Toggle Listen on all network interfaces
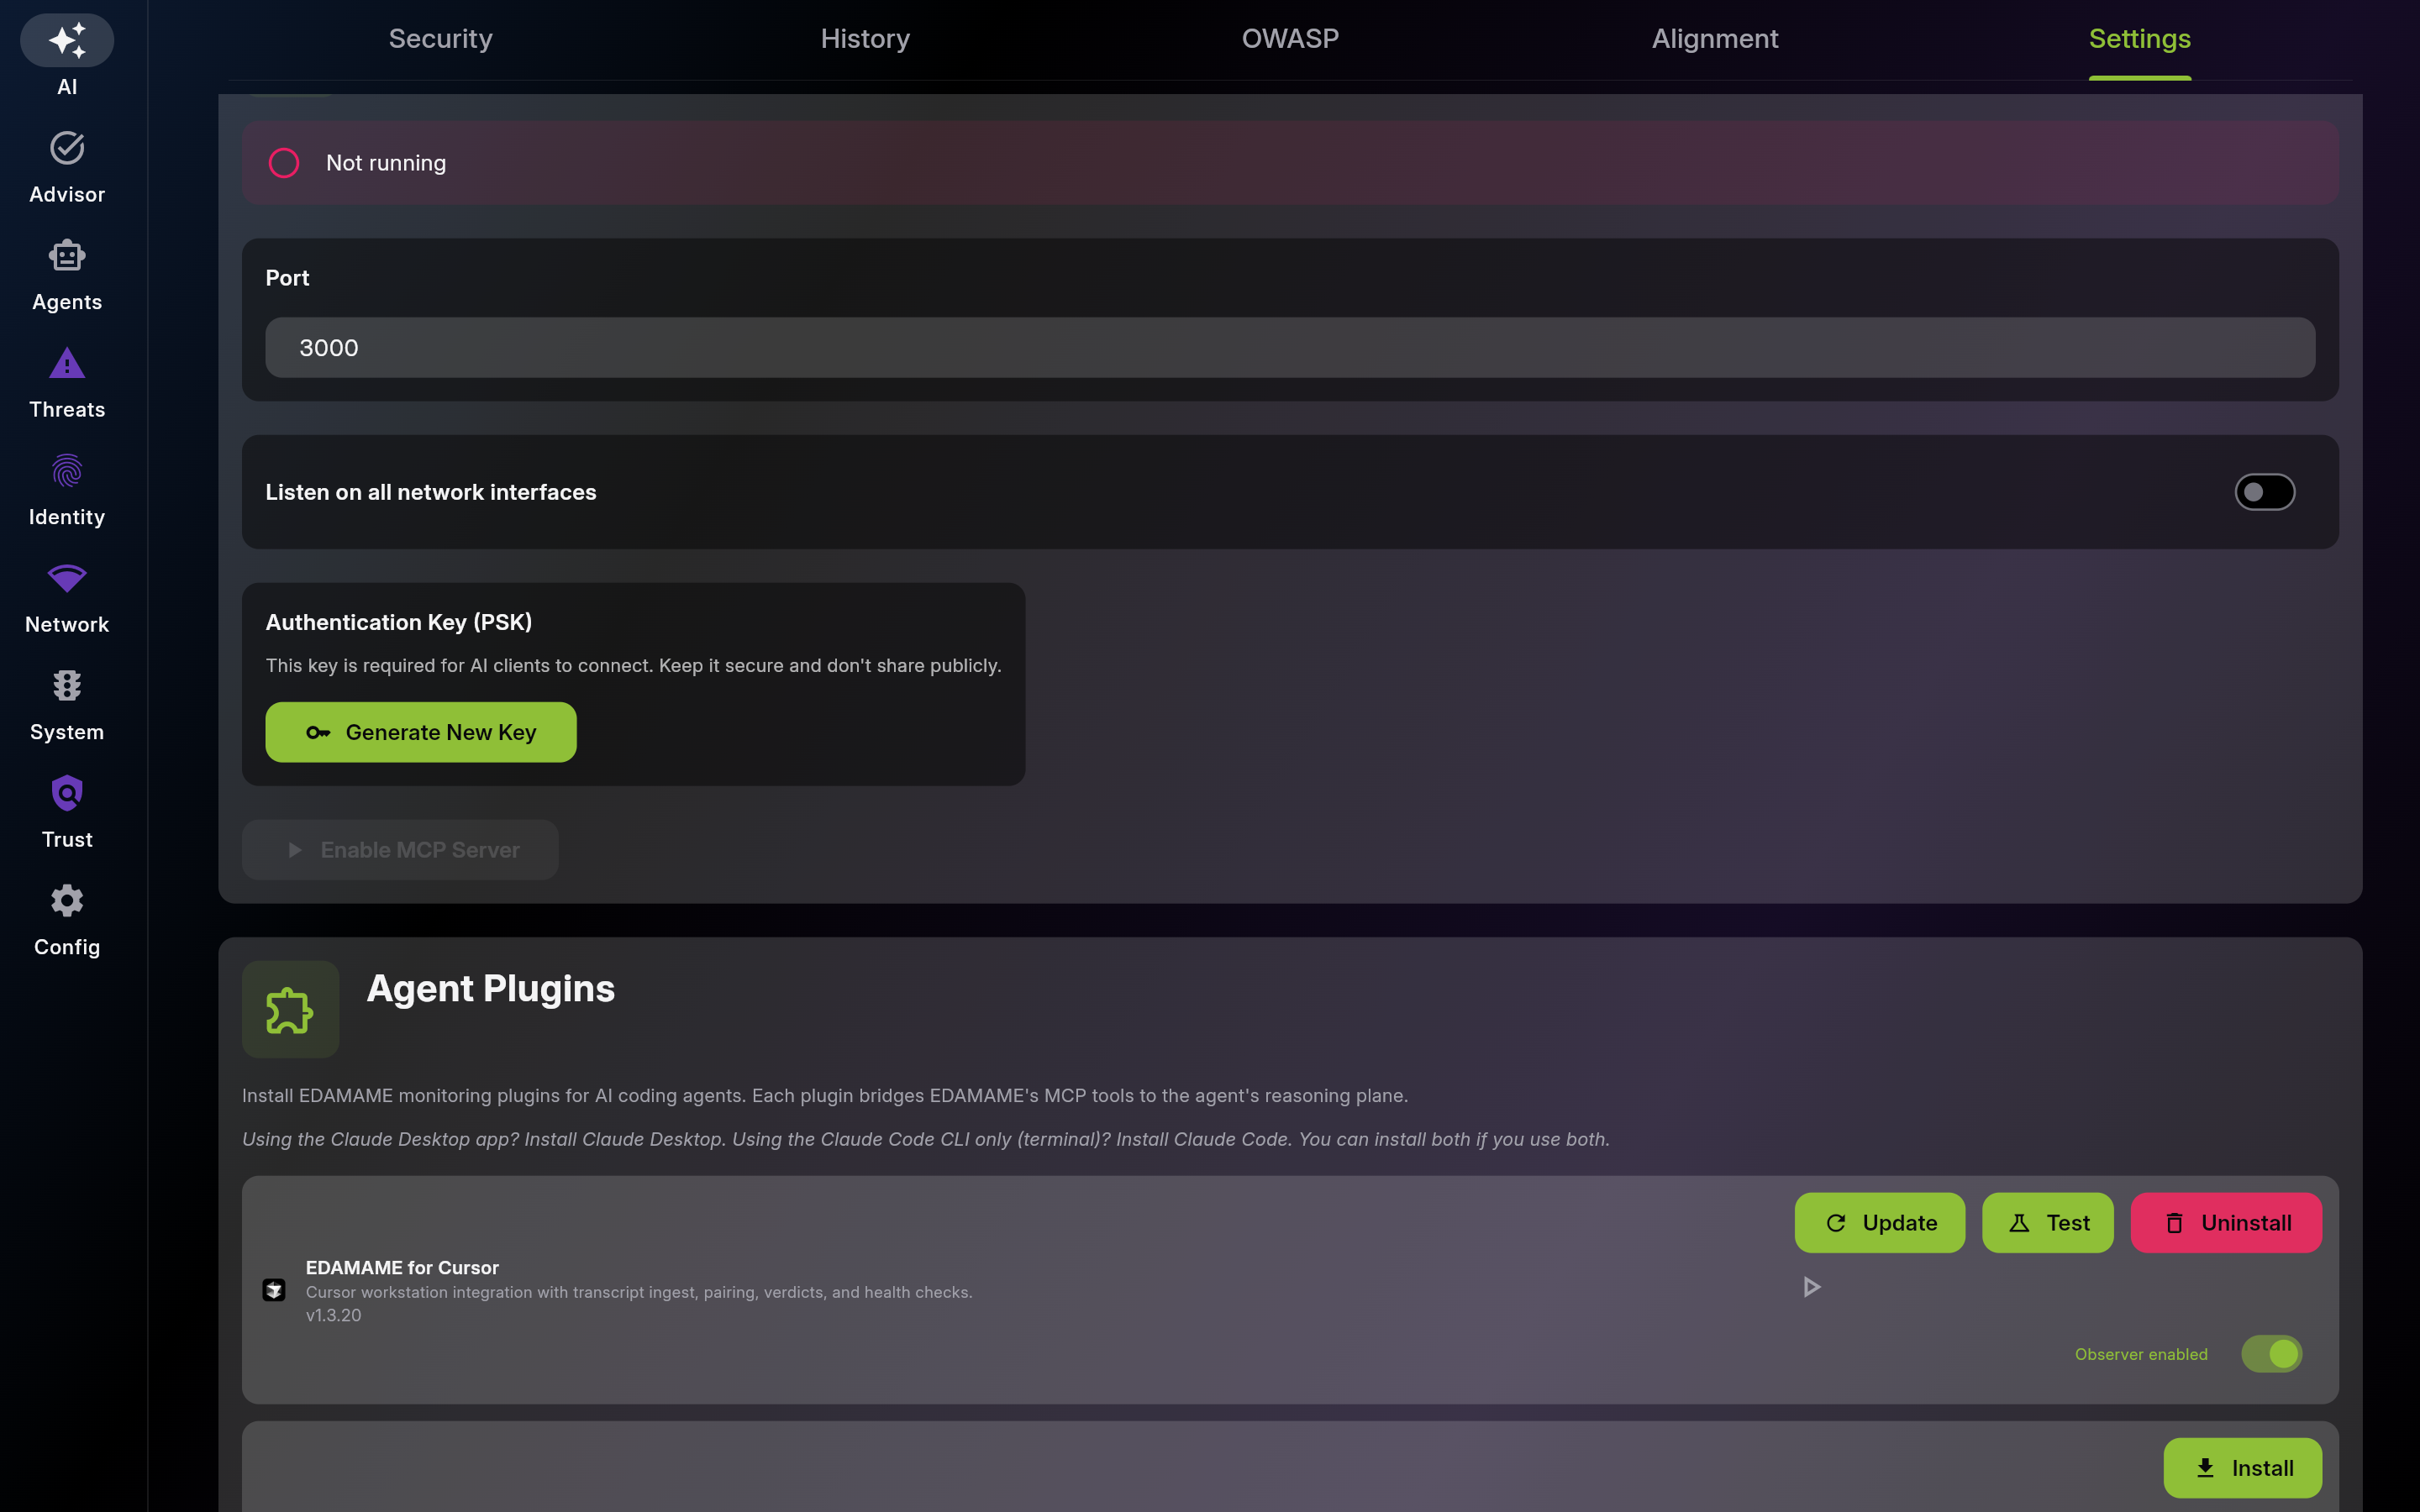The height and width of the screenshot is (1512, 2420). pyautogui.click(x=2265, y=492)
